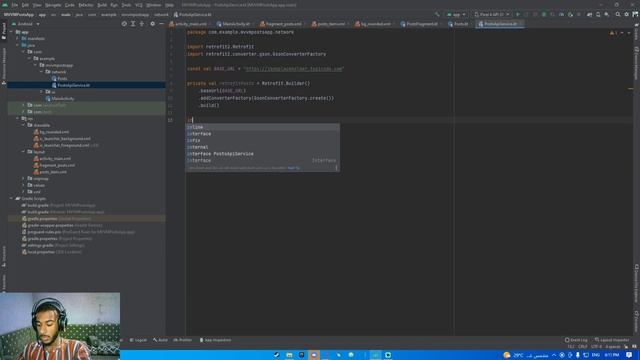The width and height of the screenshot is (640, 360).
Task: Click the Search Everywhere magnifier icon
Action: [x=618, y=14]
